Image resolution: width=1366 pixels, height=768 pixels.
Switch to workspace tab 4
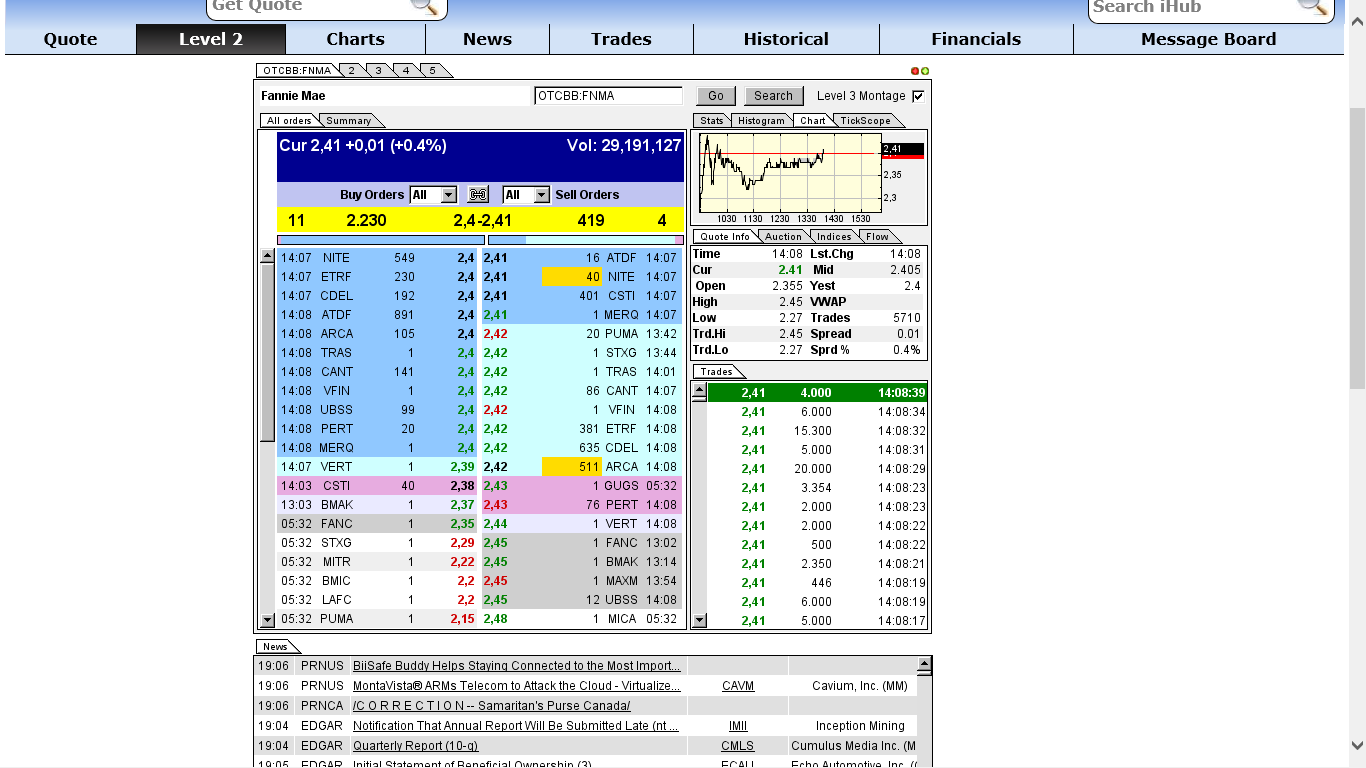pyautogui.click(x=406, y=71)
